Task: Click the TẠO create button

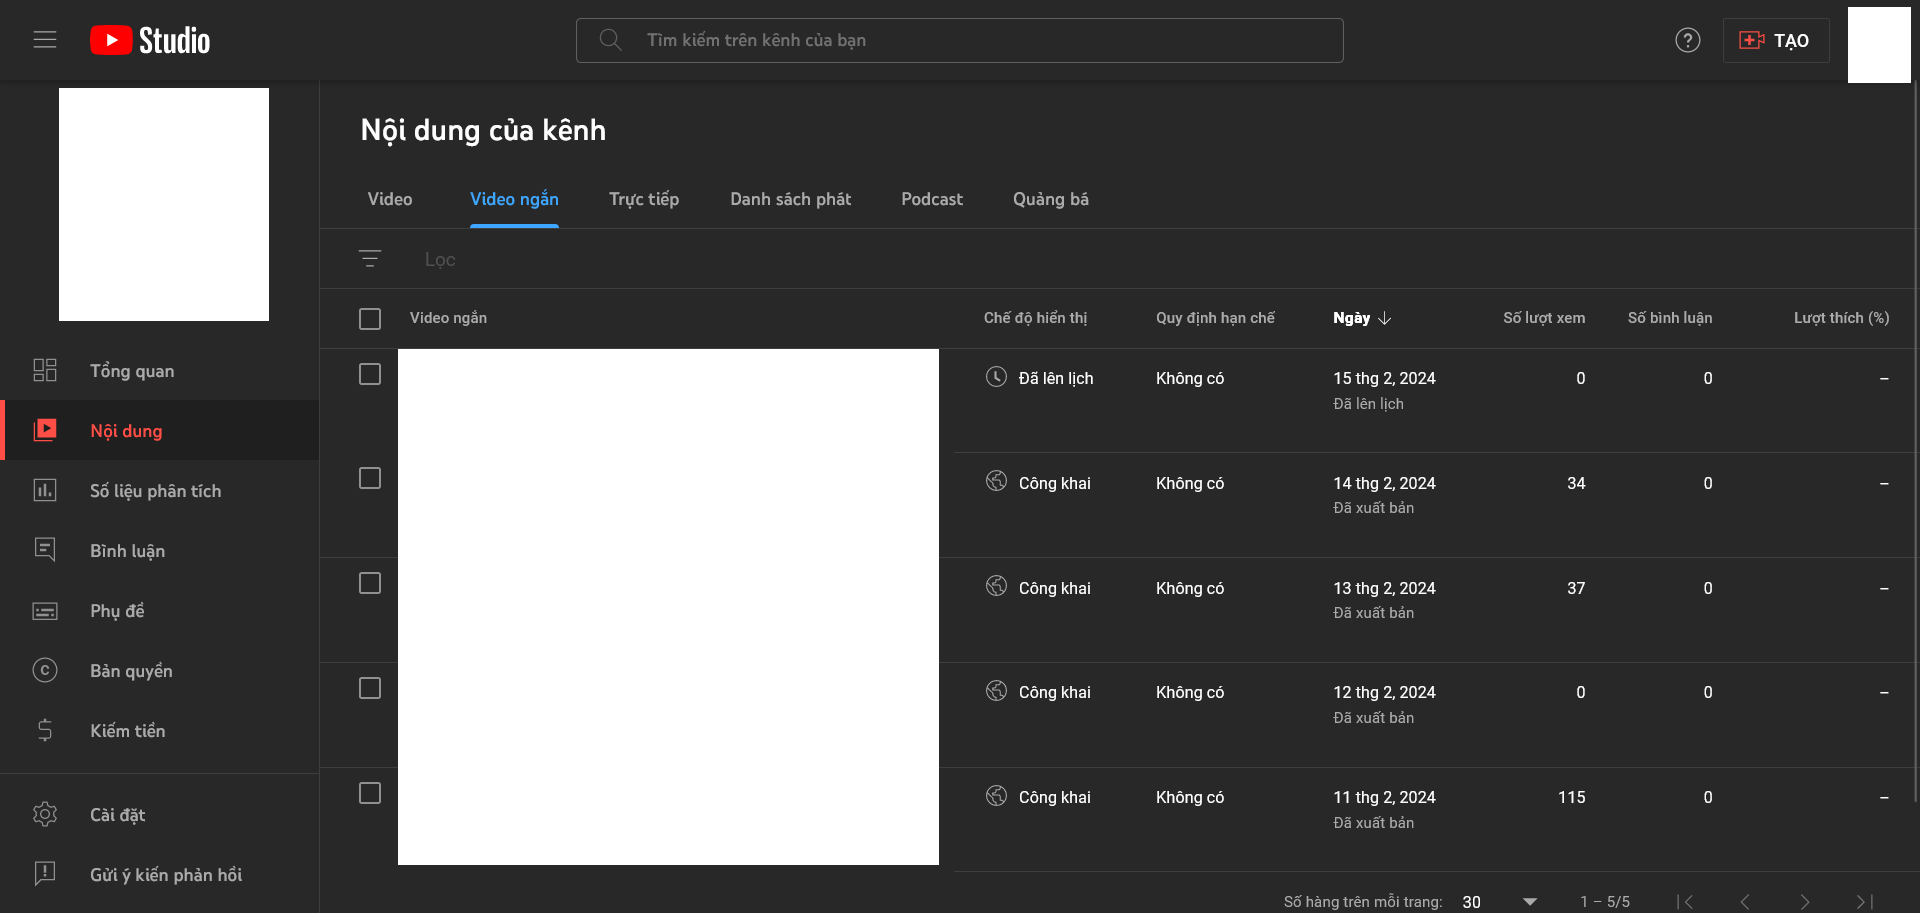Action: (x=1776, y=40)
